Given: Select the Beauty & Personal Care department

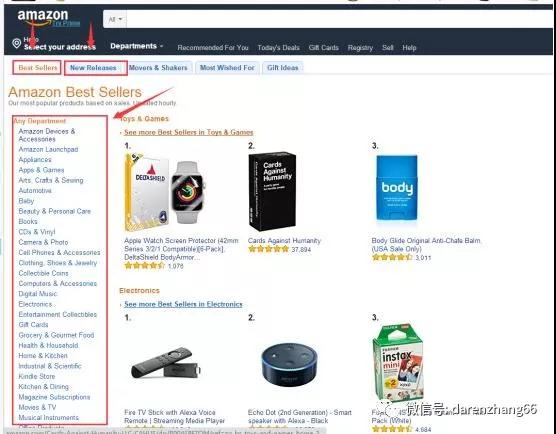Looking at the screenshot, I should point(55,211).
